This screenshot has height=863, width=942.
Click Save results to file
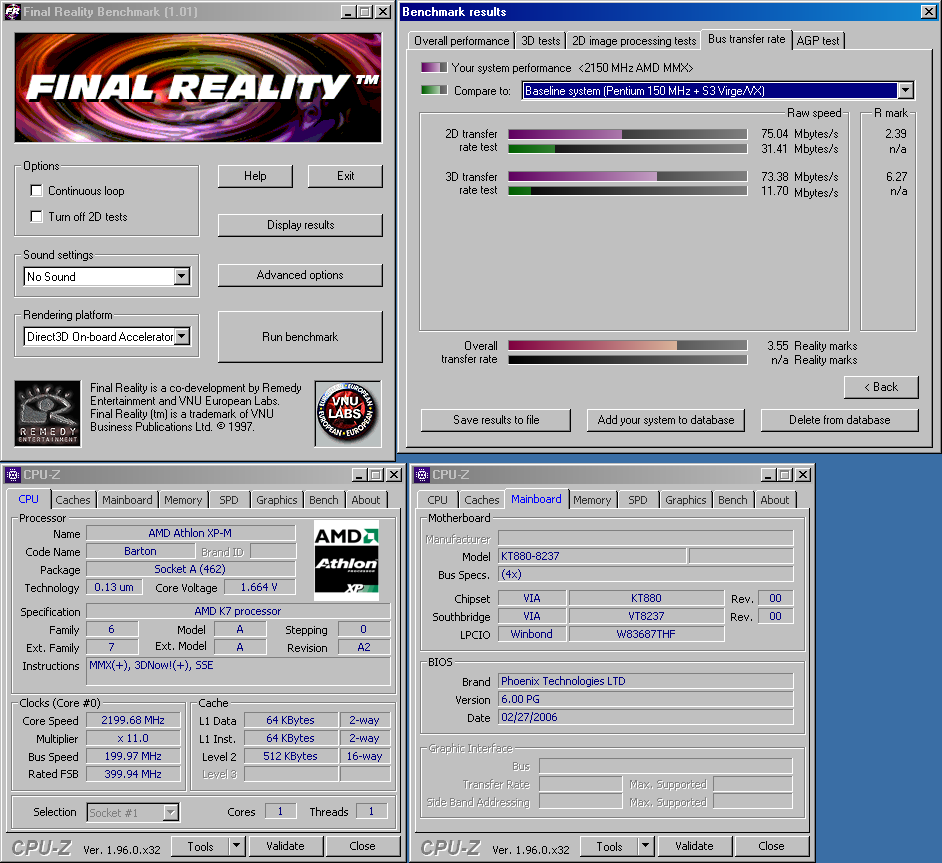point(496,420)
